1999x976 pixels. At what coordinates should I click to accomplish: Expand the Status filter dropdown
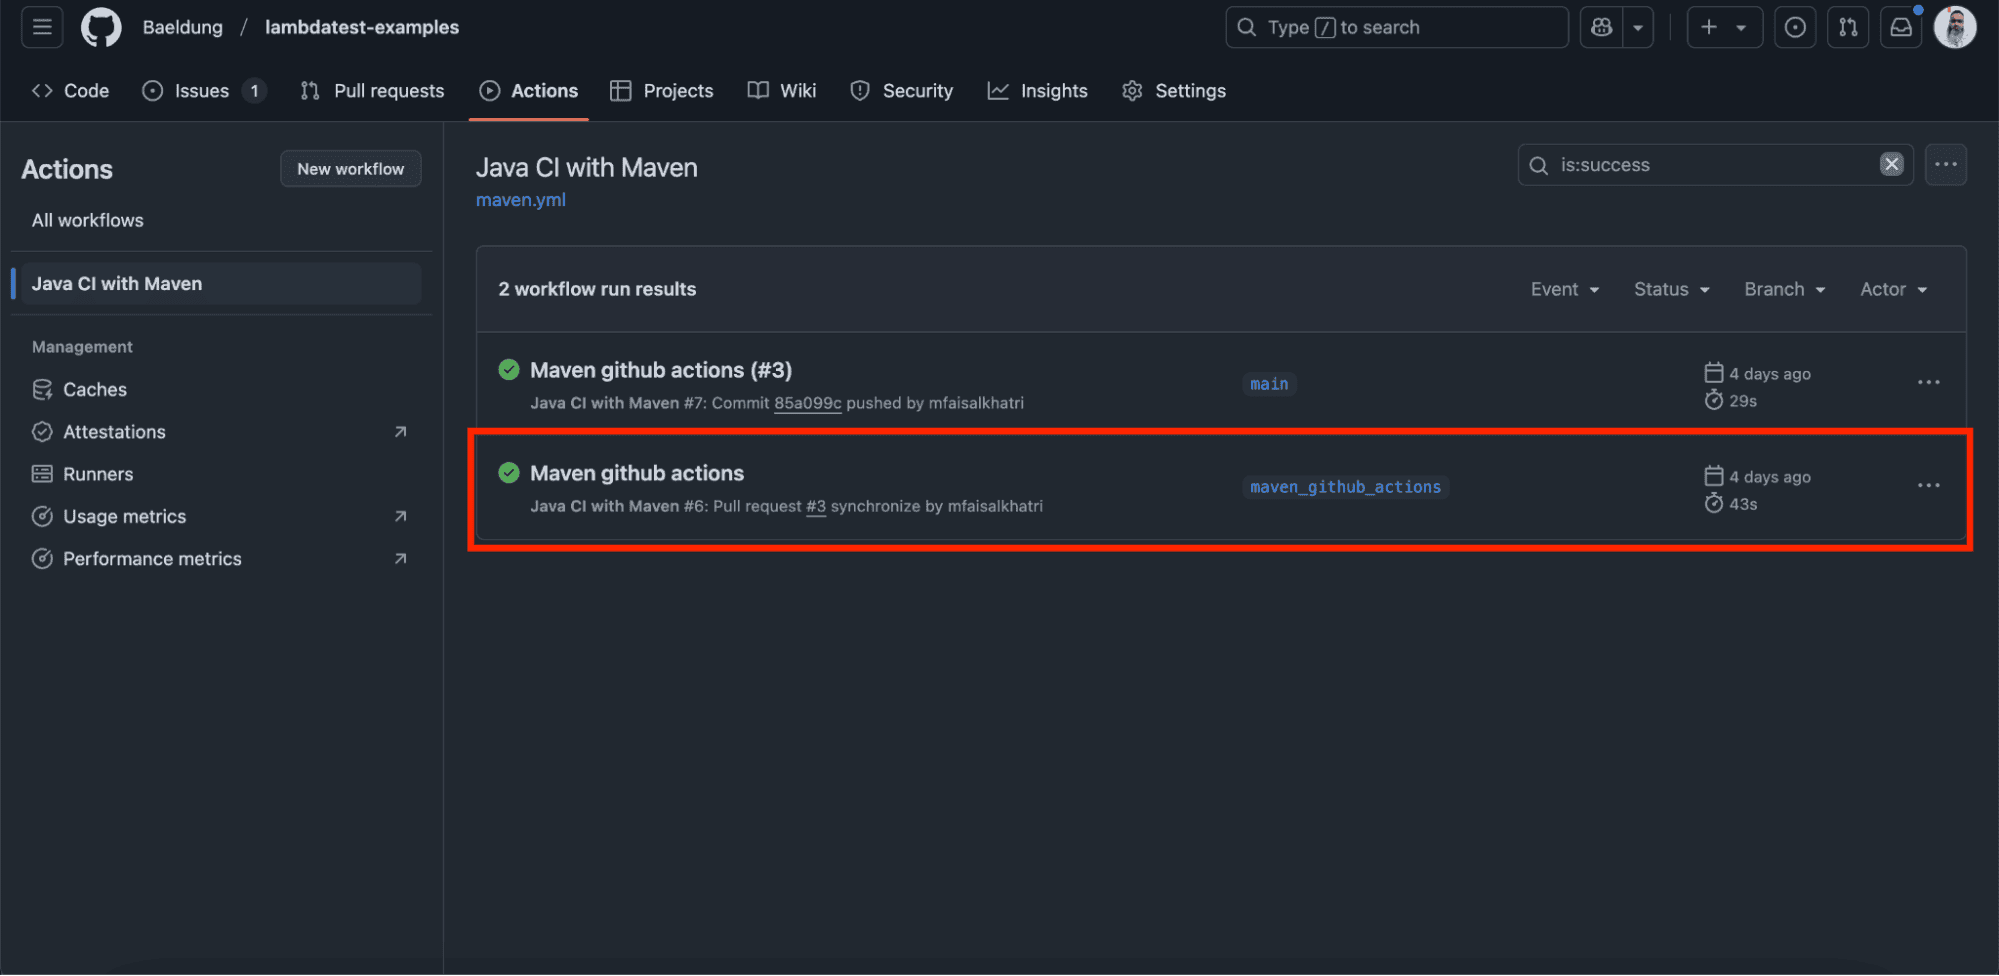(1671, 289)
